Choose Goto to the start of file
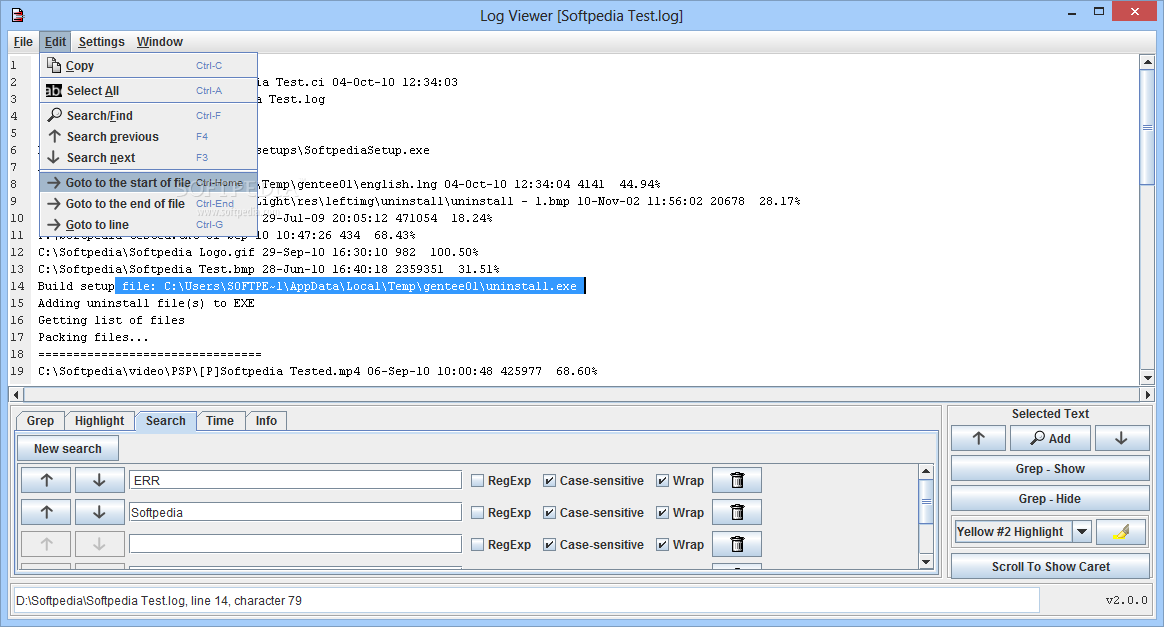This screenshot has height=627, width=1164. coord(148,183)
